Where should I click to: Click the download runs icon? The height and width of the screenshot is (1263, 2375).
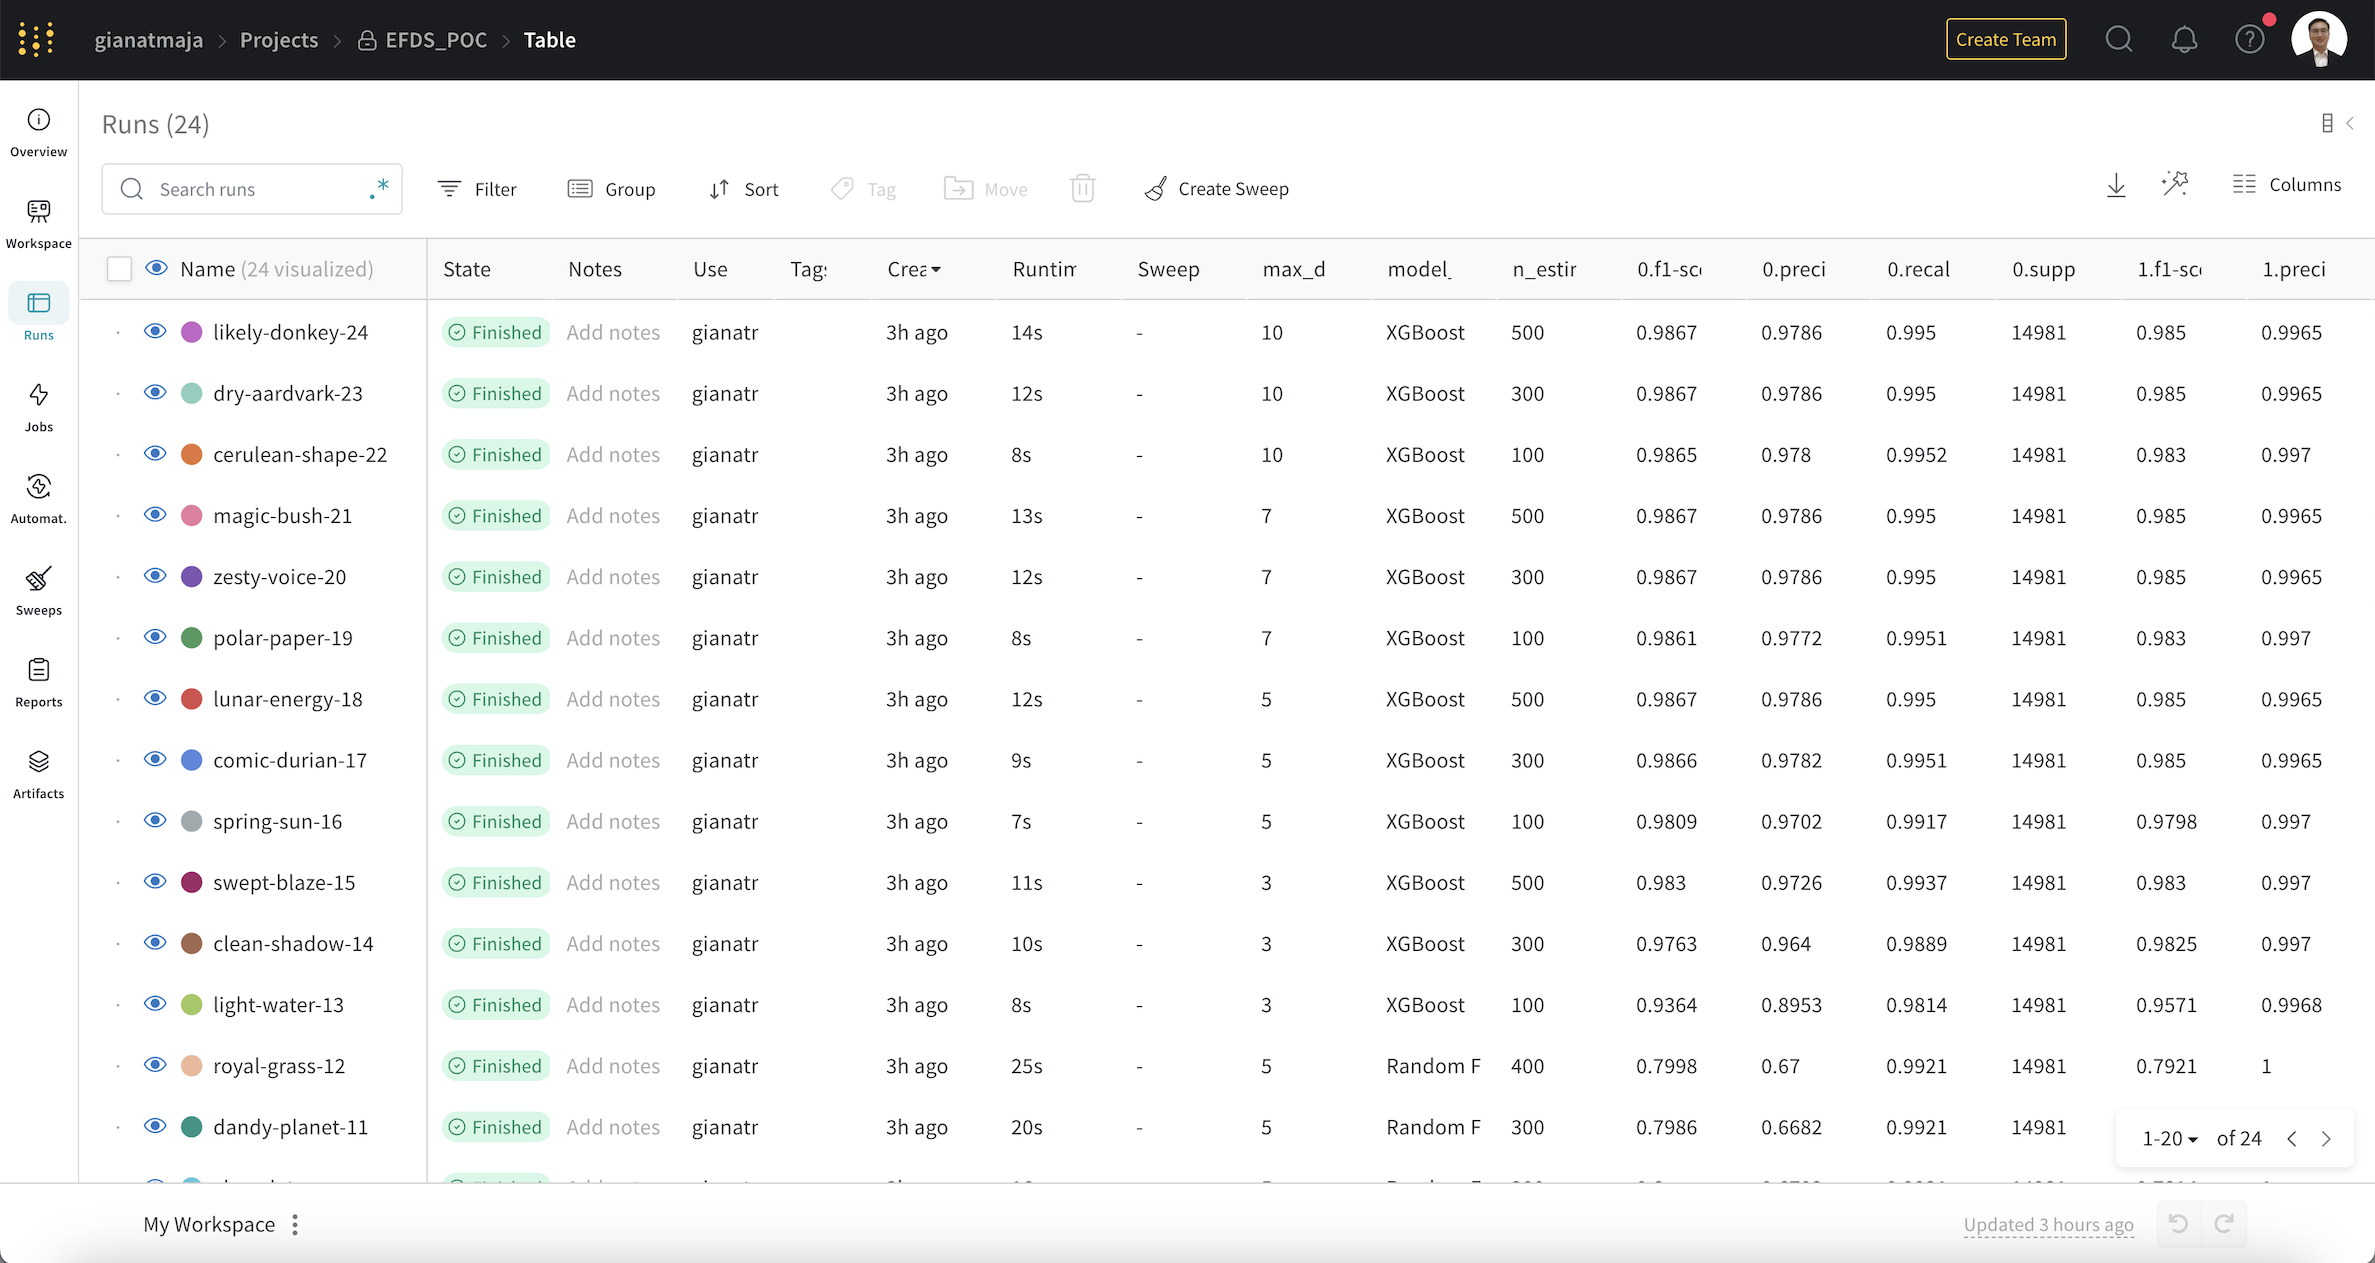click(2114, 189)
